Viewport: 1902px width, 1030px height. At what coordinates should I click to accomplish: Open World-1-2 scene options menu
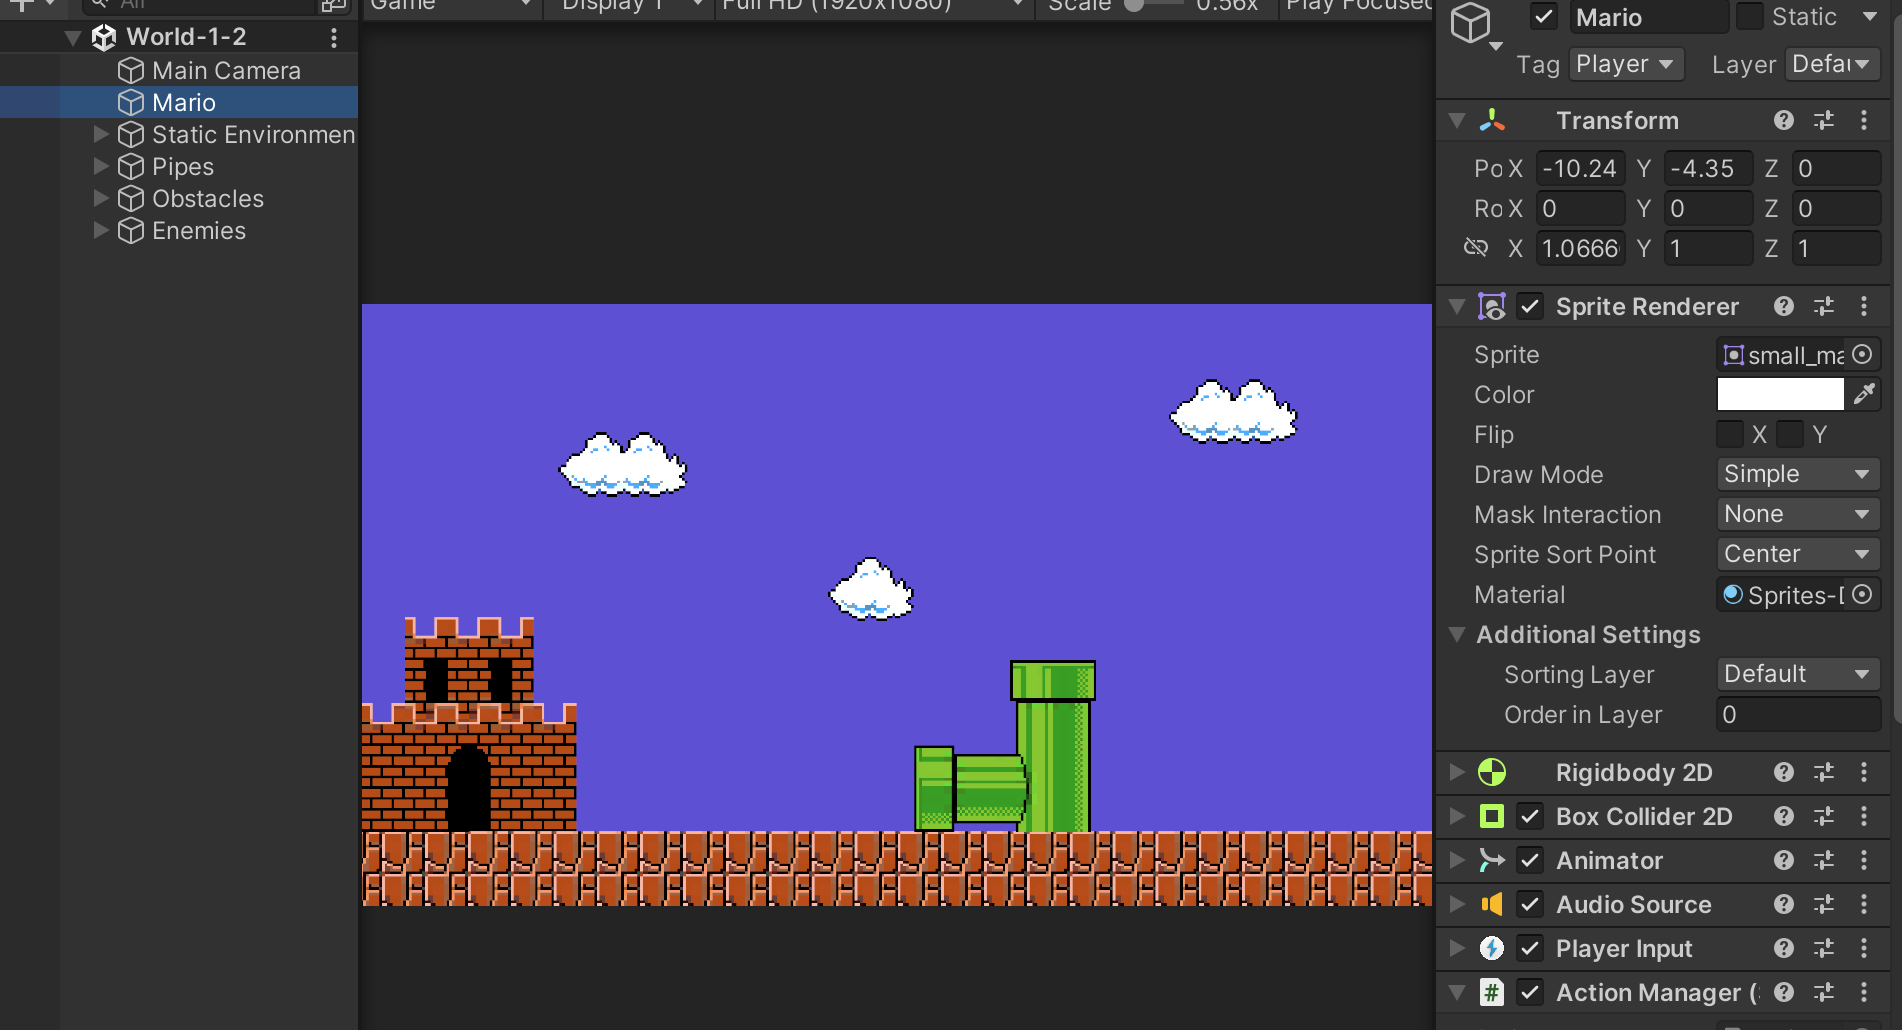334,37
